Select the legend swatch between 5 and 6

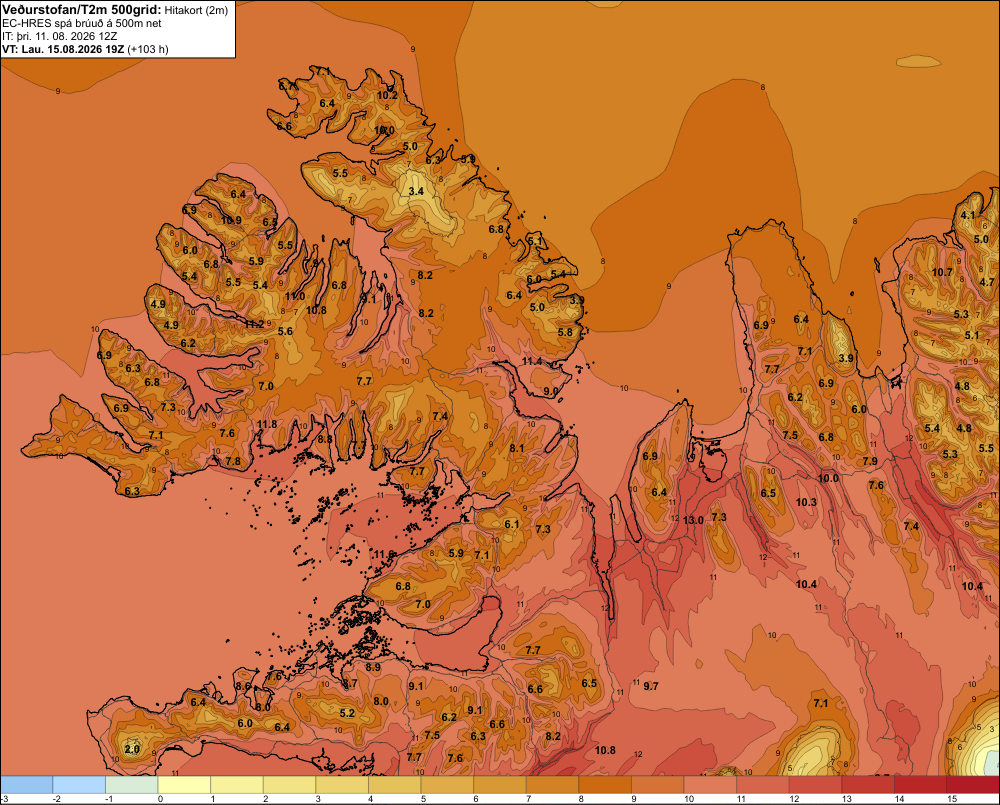pos(447,785)
